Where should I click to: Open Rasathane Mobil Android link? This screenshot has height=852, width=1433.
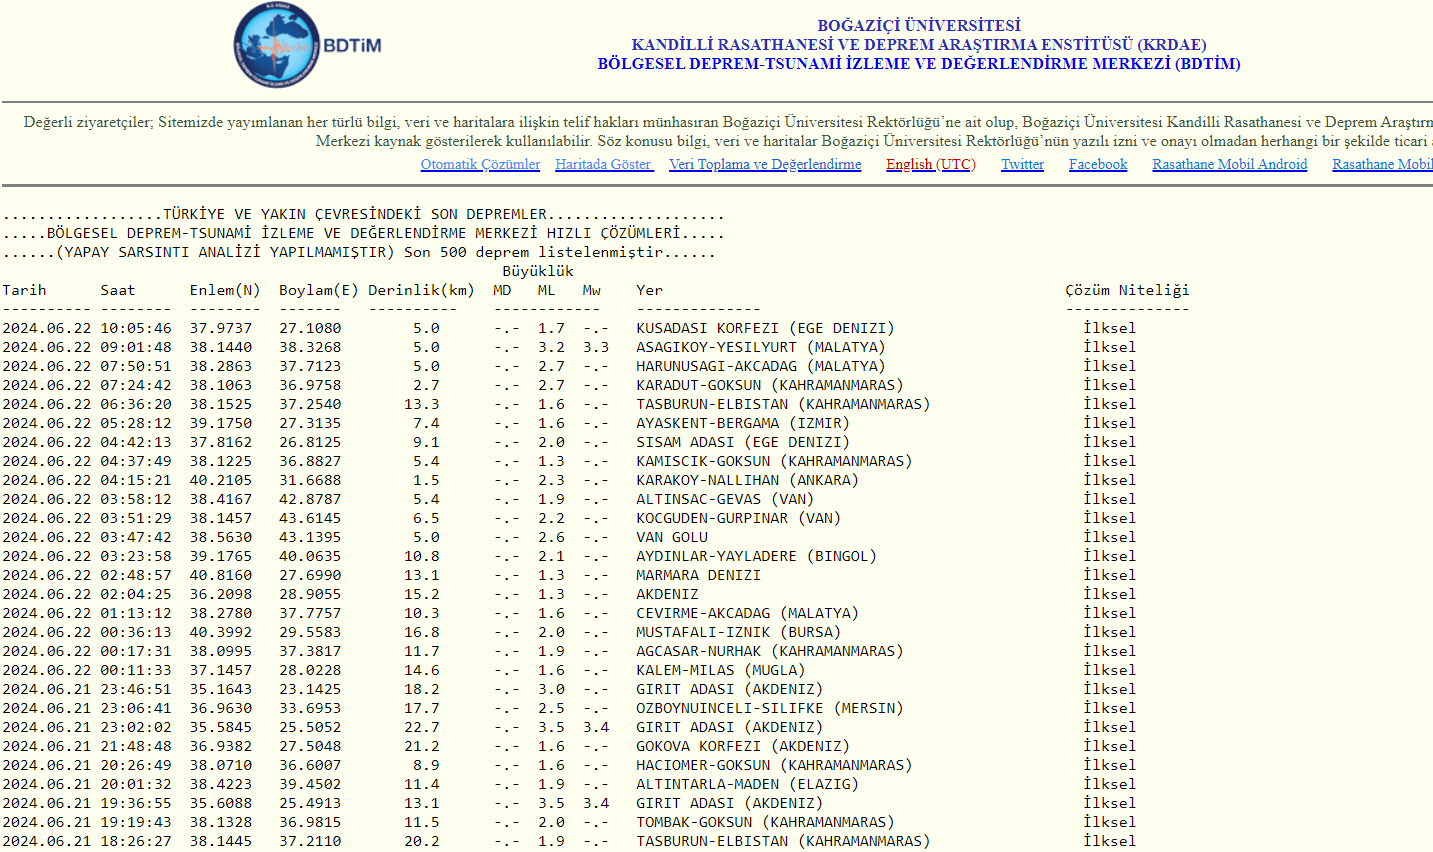(x=1229, y=164)
